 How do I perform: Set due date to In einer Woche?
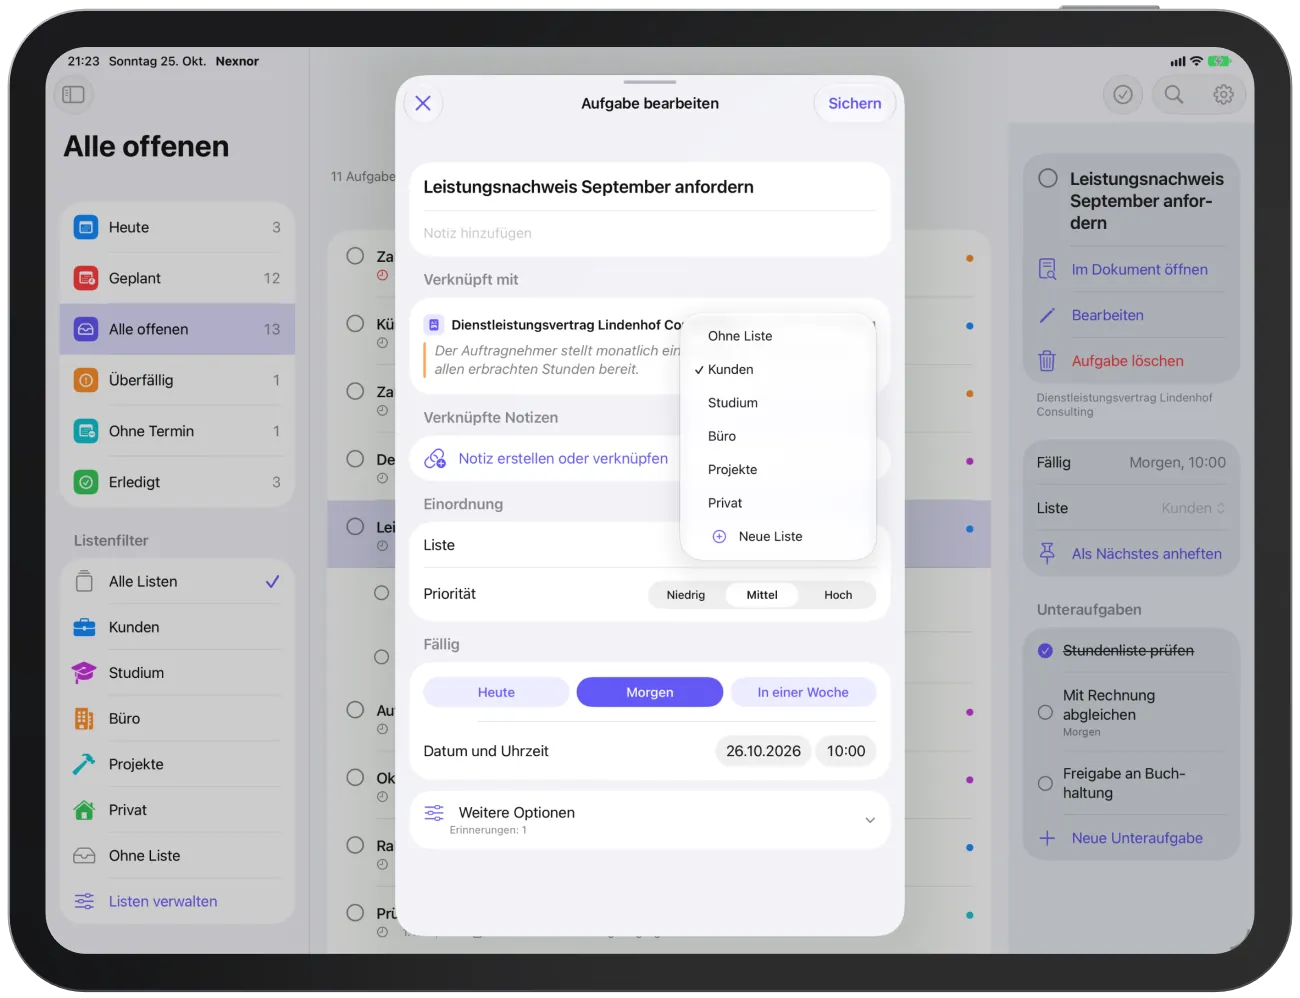pyautogui.click(x=803, y=692)
